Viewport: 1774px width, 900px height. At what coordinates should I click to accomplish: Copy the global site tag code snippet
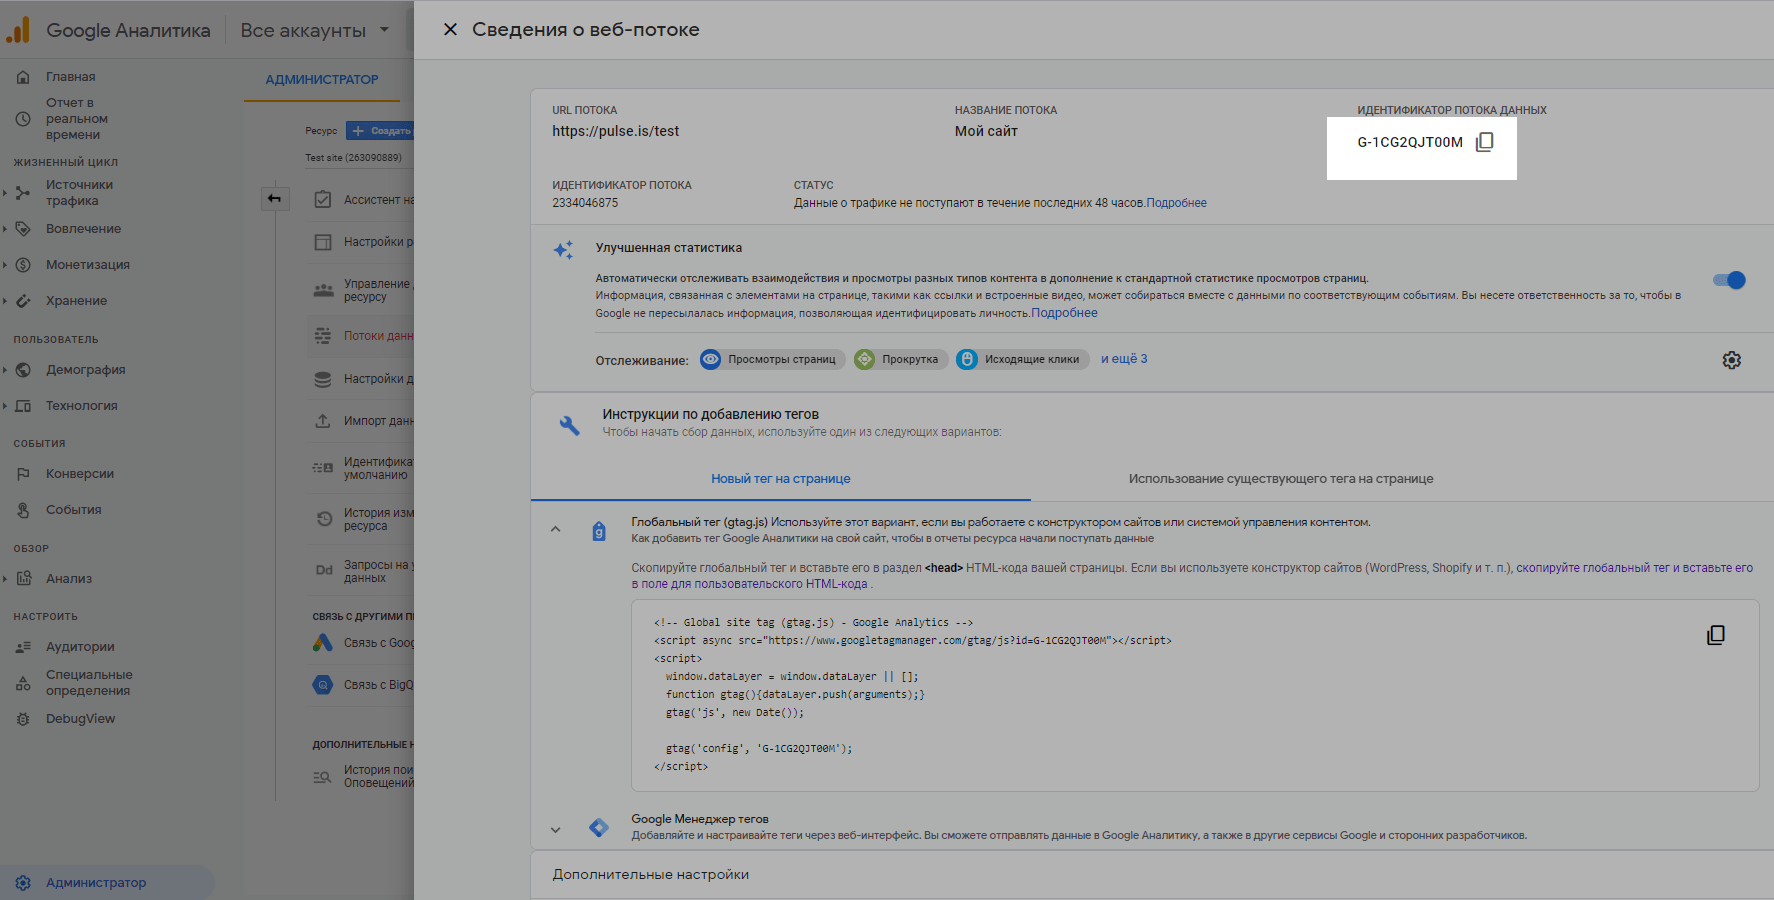1715,635
